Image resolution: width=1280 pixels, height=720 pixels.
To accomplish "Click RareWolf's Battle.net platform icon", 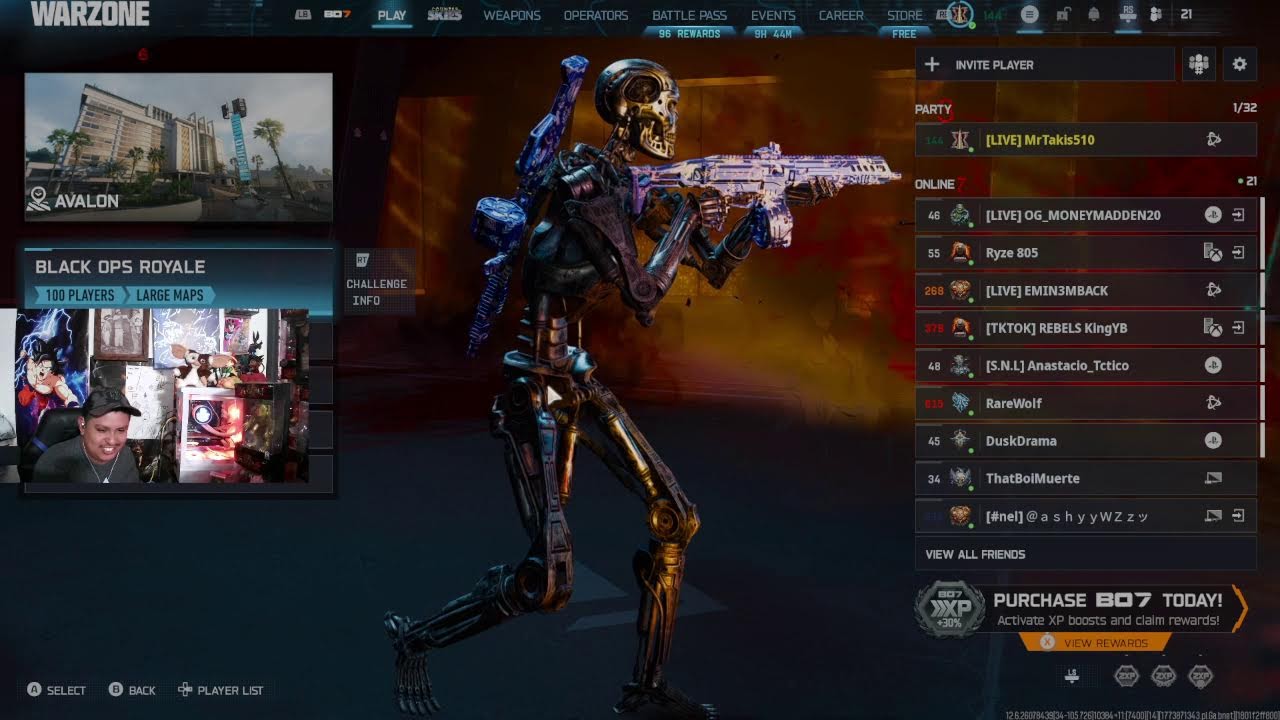I will pyautogui.click(x=1213, y=403).
